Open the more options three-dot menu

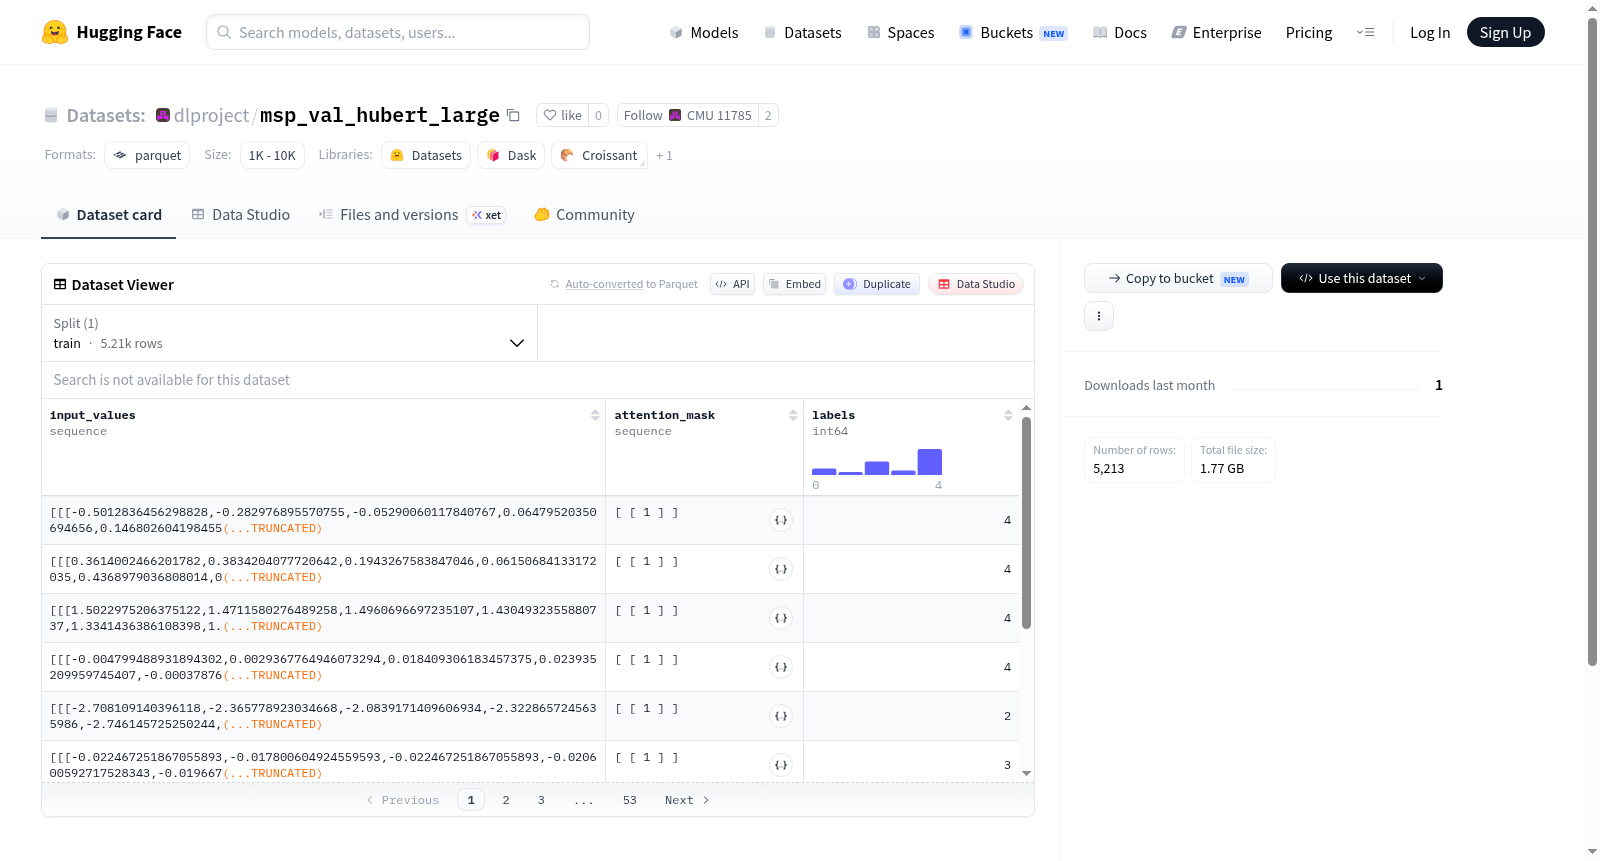(x=1099, y=316)
